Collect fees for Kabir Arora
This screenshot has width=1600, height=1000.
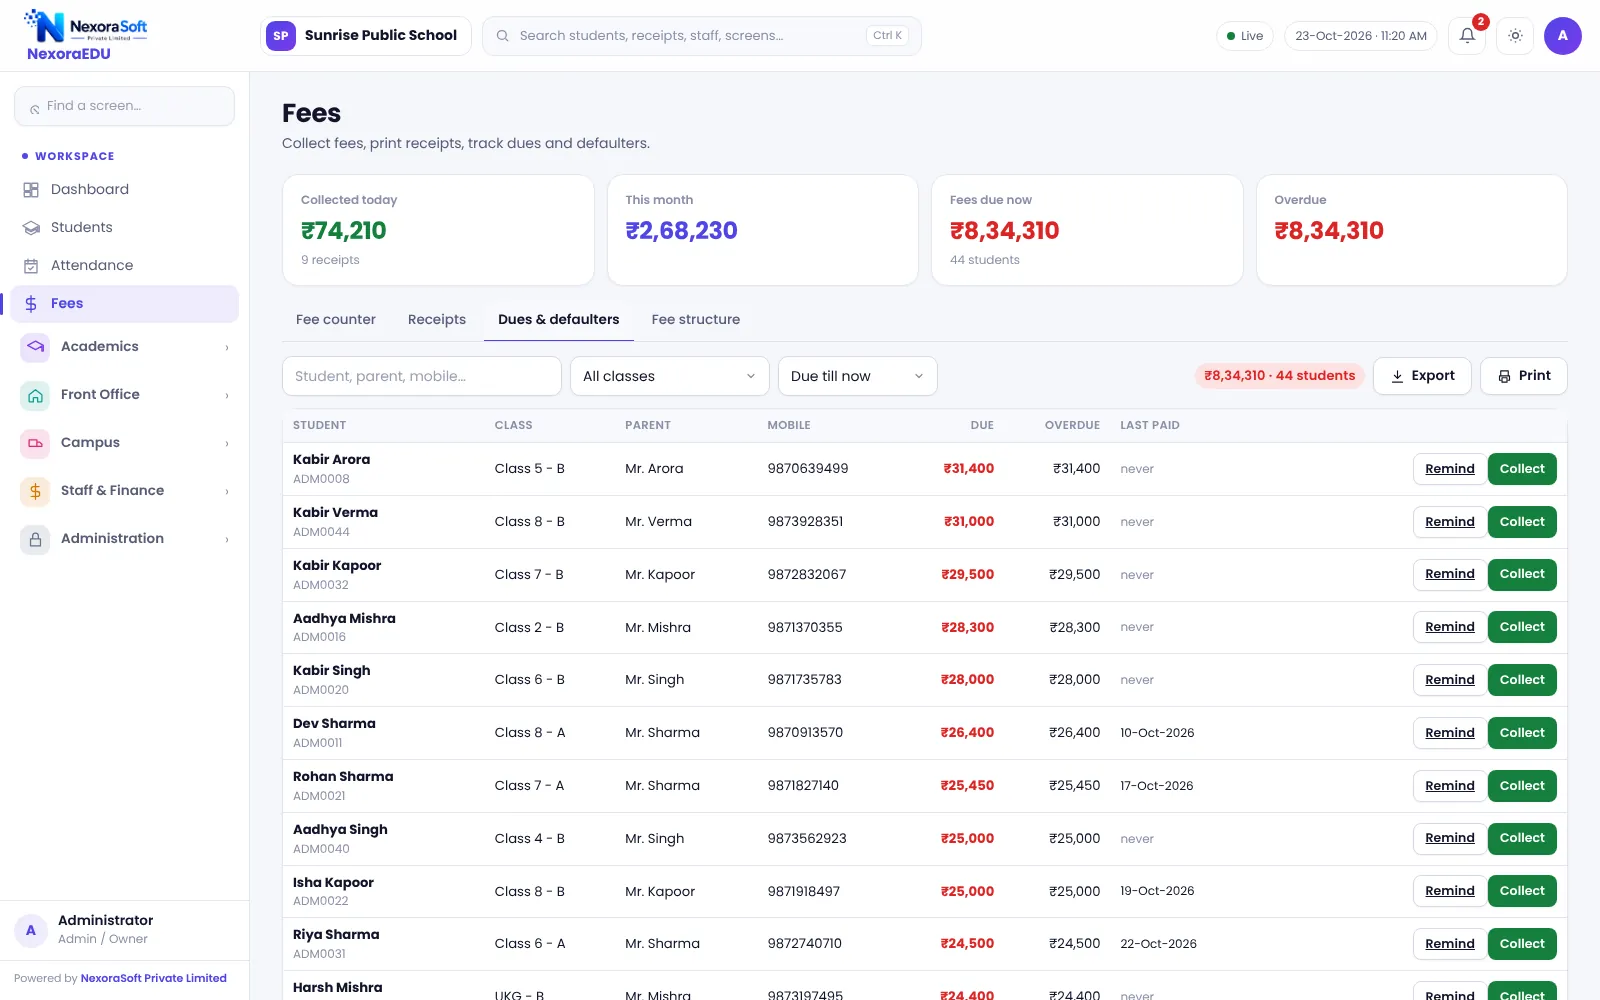(x=1522, y=469)
